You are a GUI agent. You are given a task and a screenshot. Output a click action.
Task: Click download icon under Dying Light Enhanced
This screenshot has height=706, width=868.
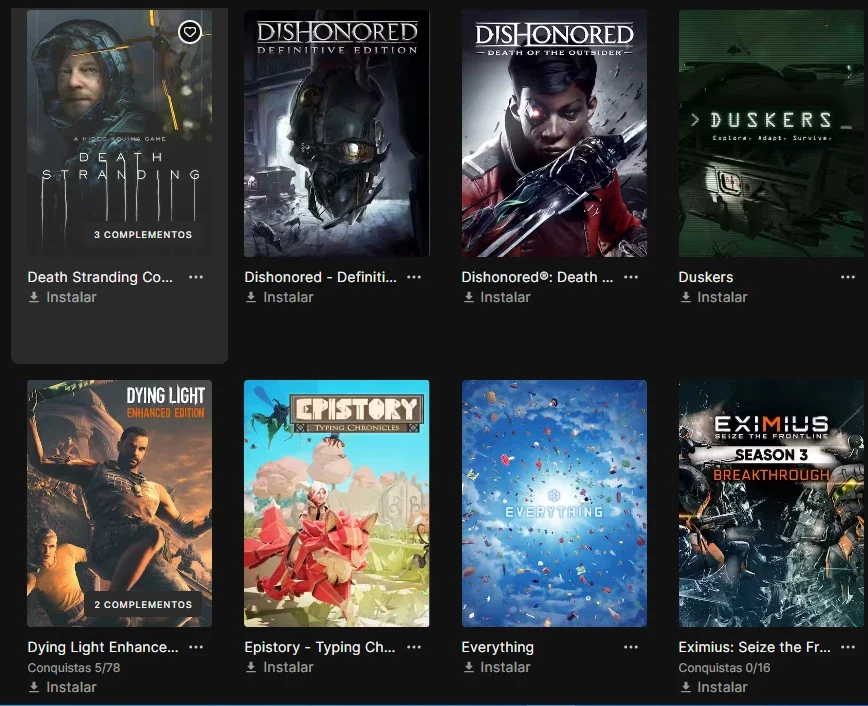click(34, 687)
